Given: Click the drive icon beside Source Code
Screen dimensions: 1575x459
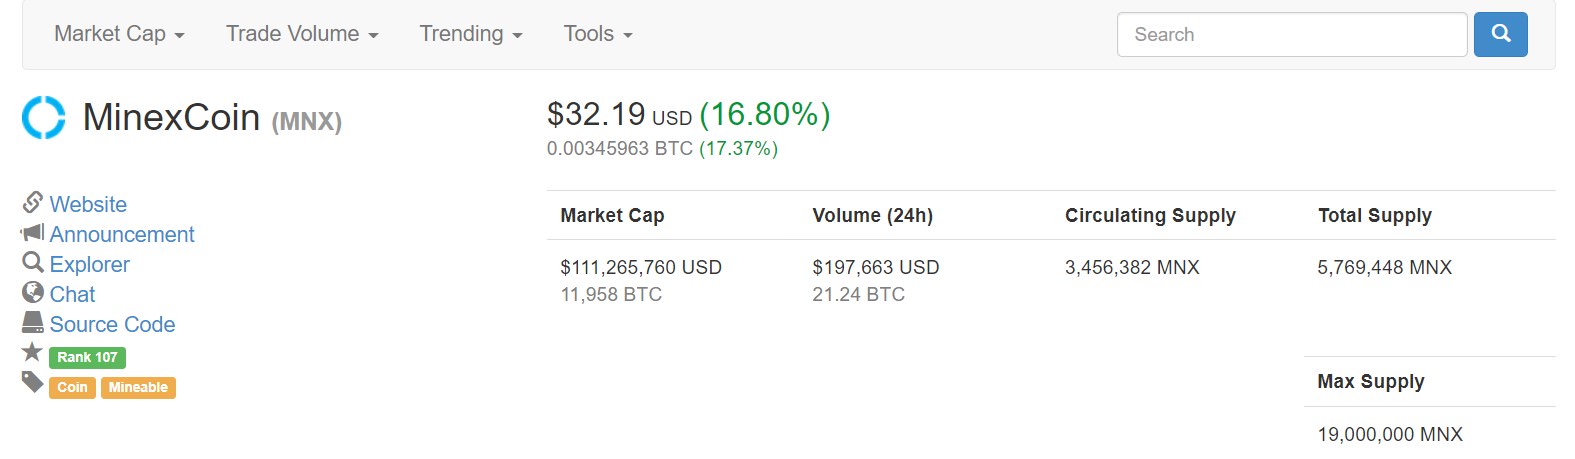Looking at the screenshot, I should 33,322.
